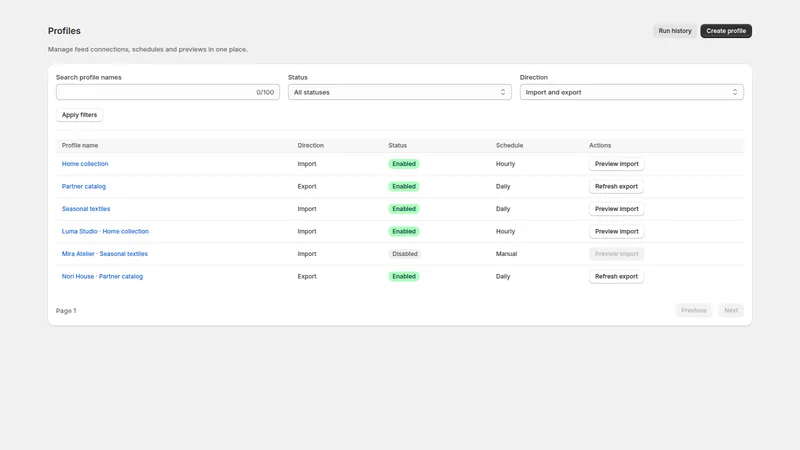The height and width of the screenshot is (450, 800).
Task: Click Hourly schedule in Home collection row
Action: (505, 164)
